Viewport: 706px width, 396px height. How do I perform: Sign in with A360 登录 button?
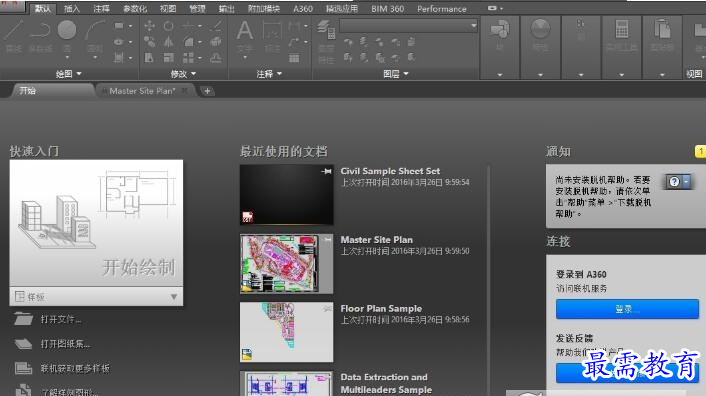tap(627, 309)
